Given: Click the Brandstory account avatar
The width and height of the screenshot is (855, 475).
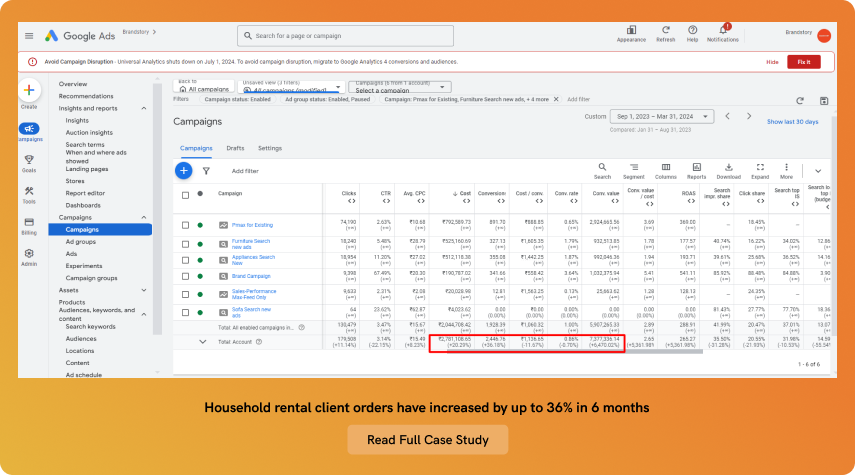Looking at the screenshot, I should pos(824,36).
